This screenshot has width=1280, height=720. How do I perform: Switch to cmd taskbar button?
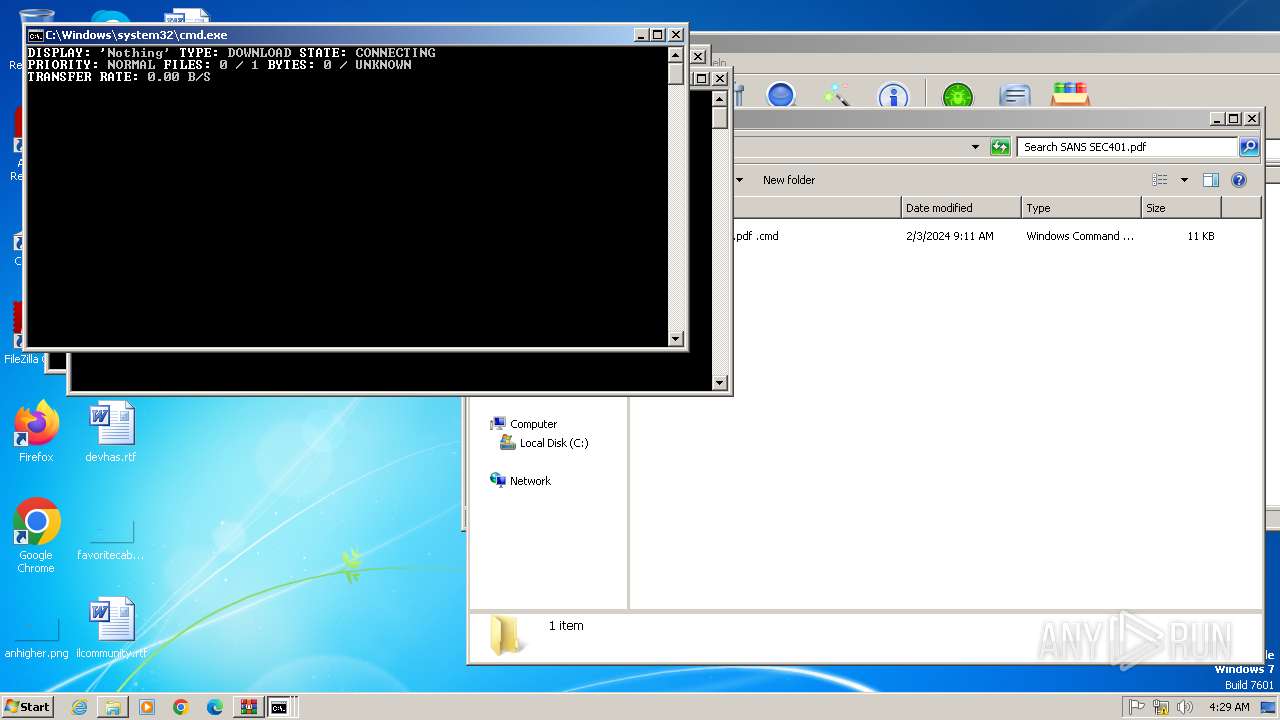click(x=282, y=707)
